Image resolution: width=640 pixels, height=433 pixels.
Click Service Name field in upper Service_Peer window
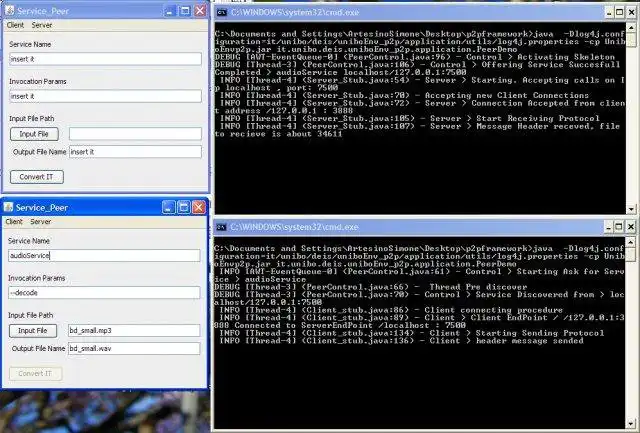click(105, 59)
